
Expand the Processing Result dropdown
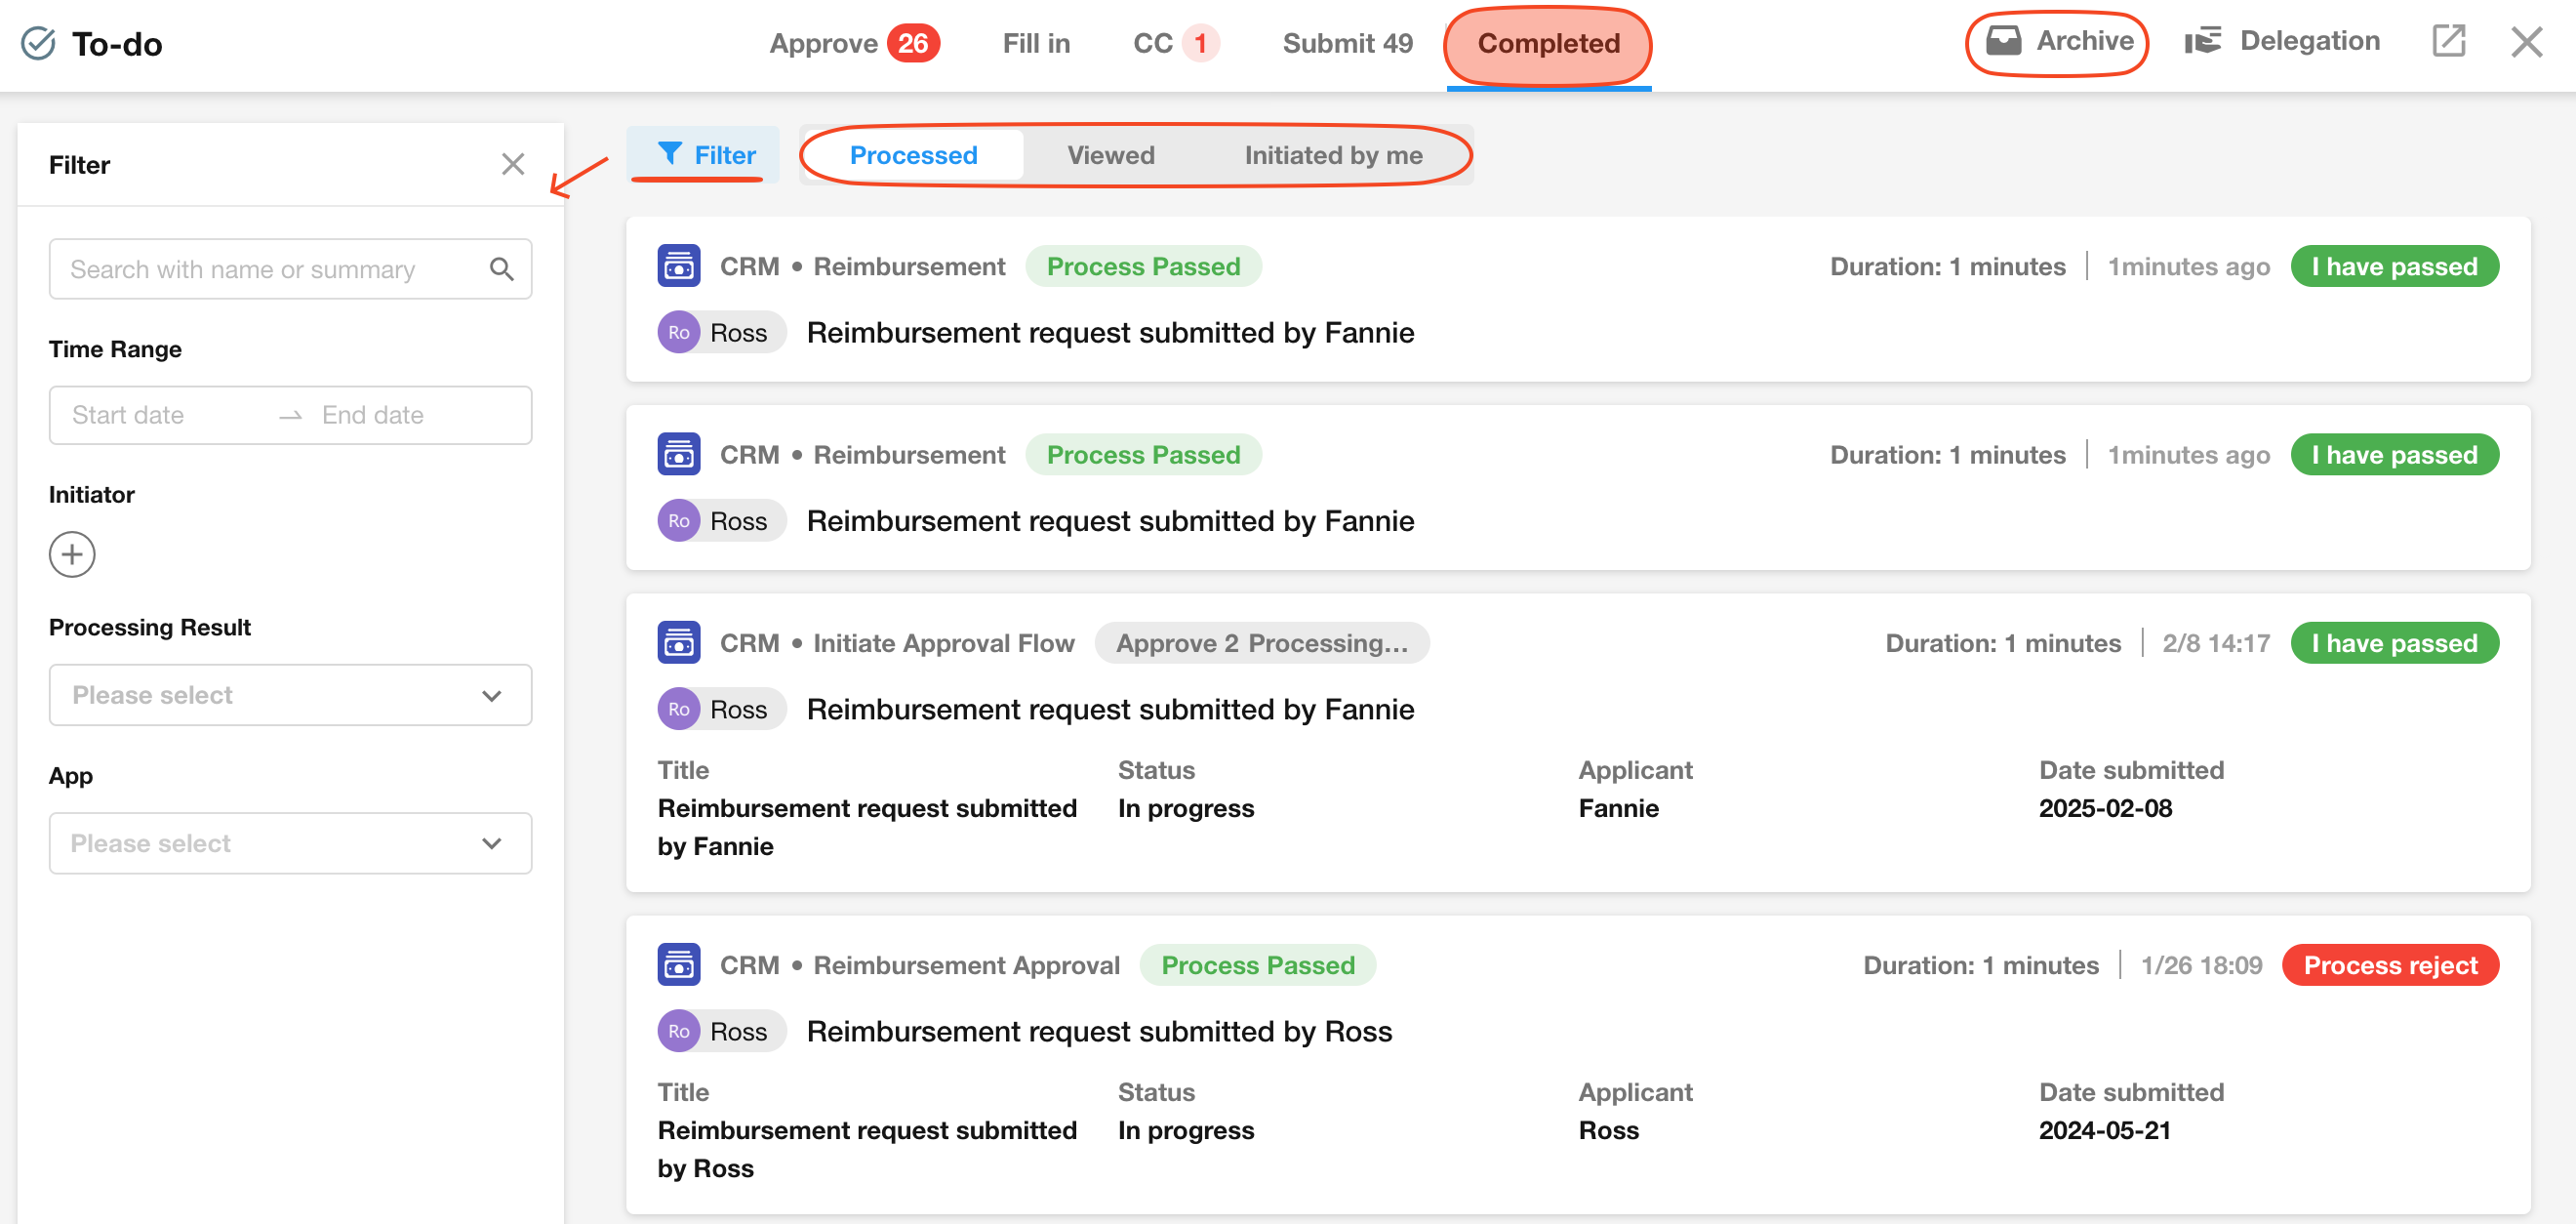(290, 695)
